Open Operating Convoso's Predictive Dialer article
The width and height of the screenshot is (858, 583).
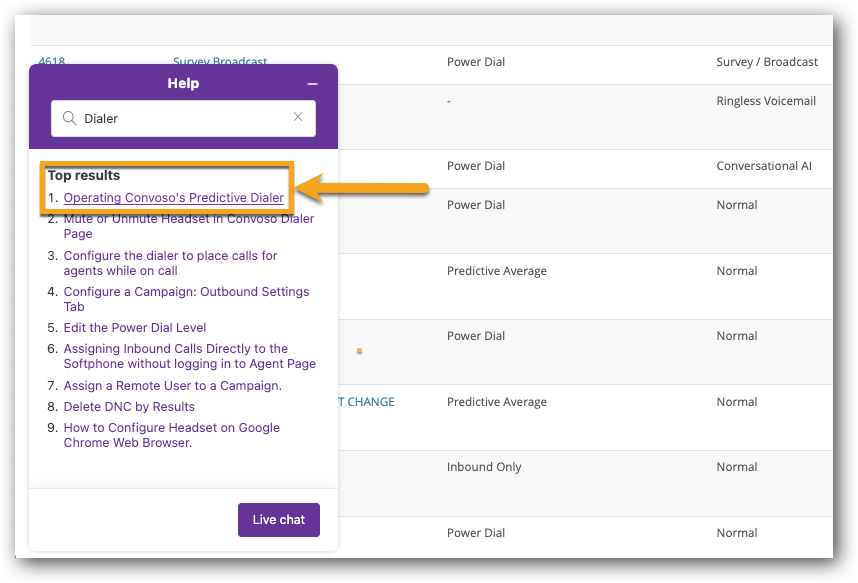coord(173,198)
